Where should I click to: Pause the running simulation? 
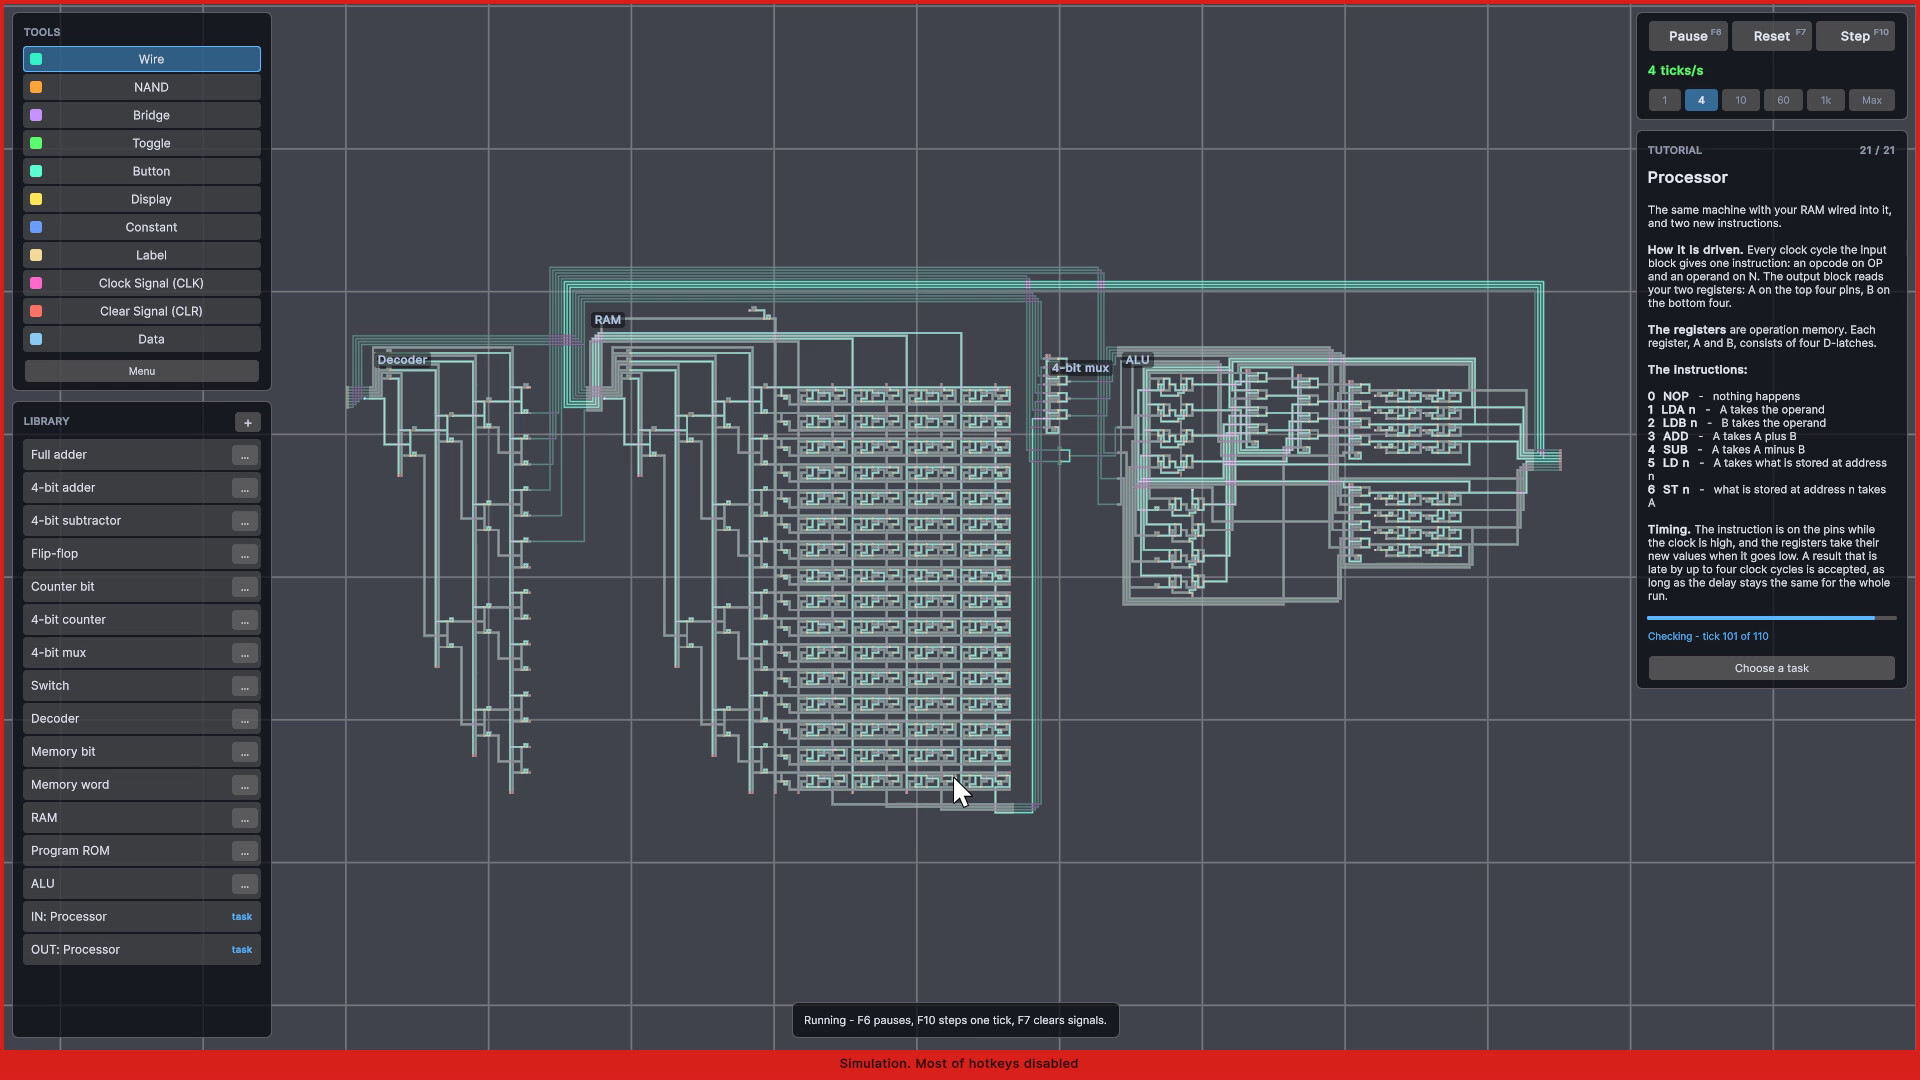(1688, 36)
